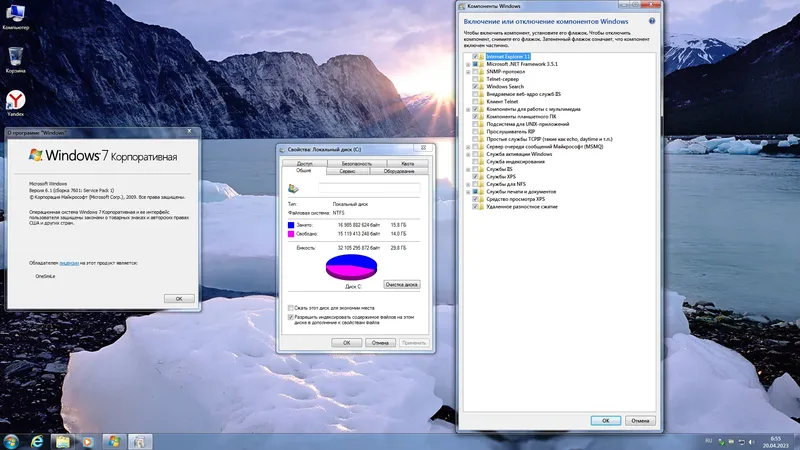
Task: Select the Общие tab
Action: point(304,171)
